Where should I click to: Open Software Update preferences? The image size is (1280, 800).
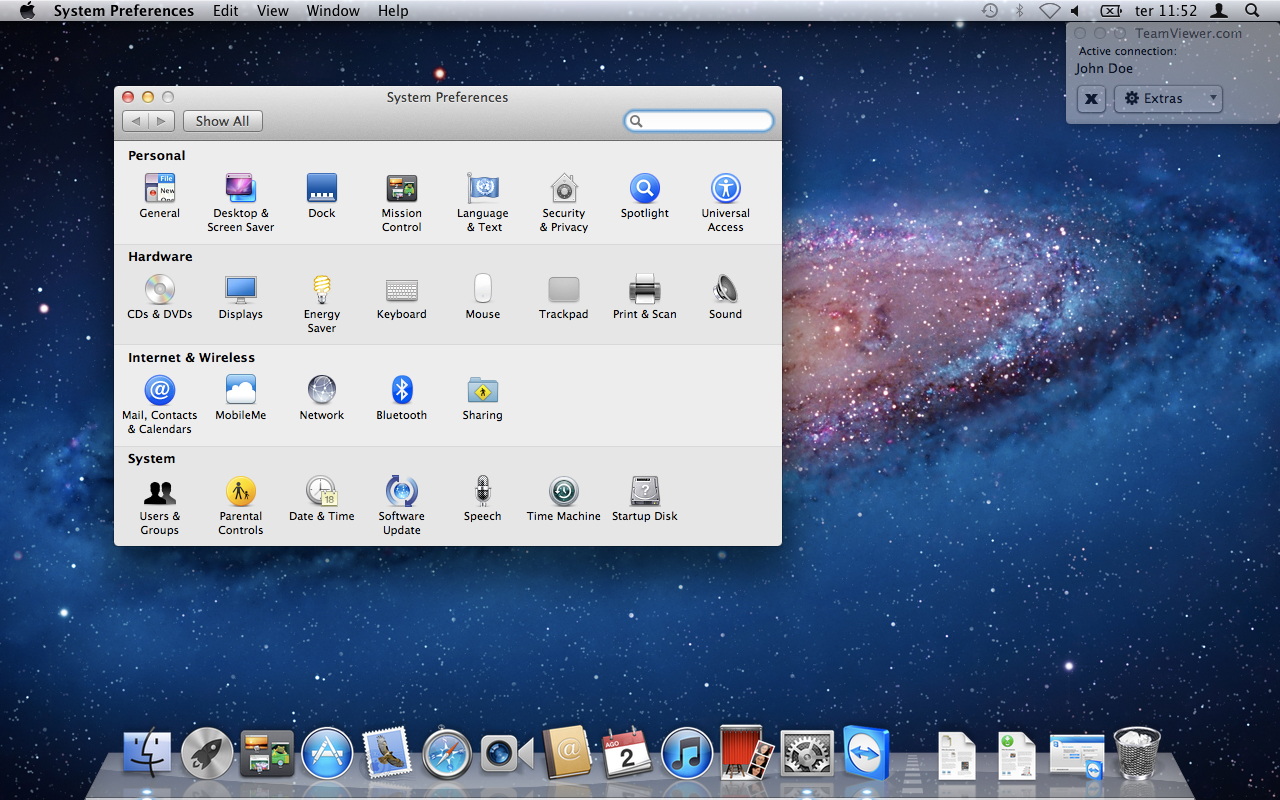point(402,492)
